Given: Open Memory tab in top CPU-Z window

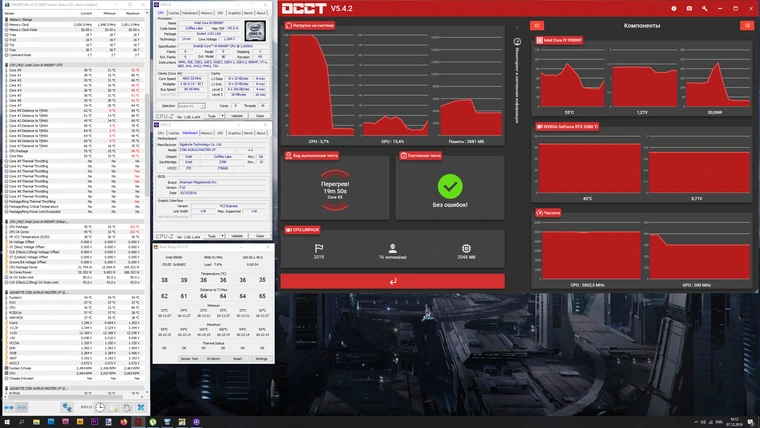Looking at the screenshot, I should (206, 13).
